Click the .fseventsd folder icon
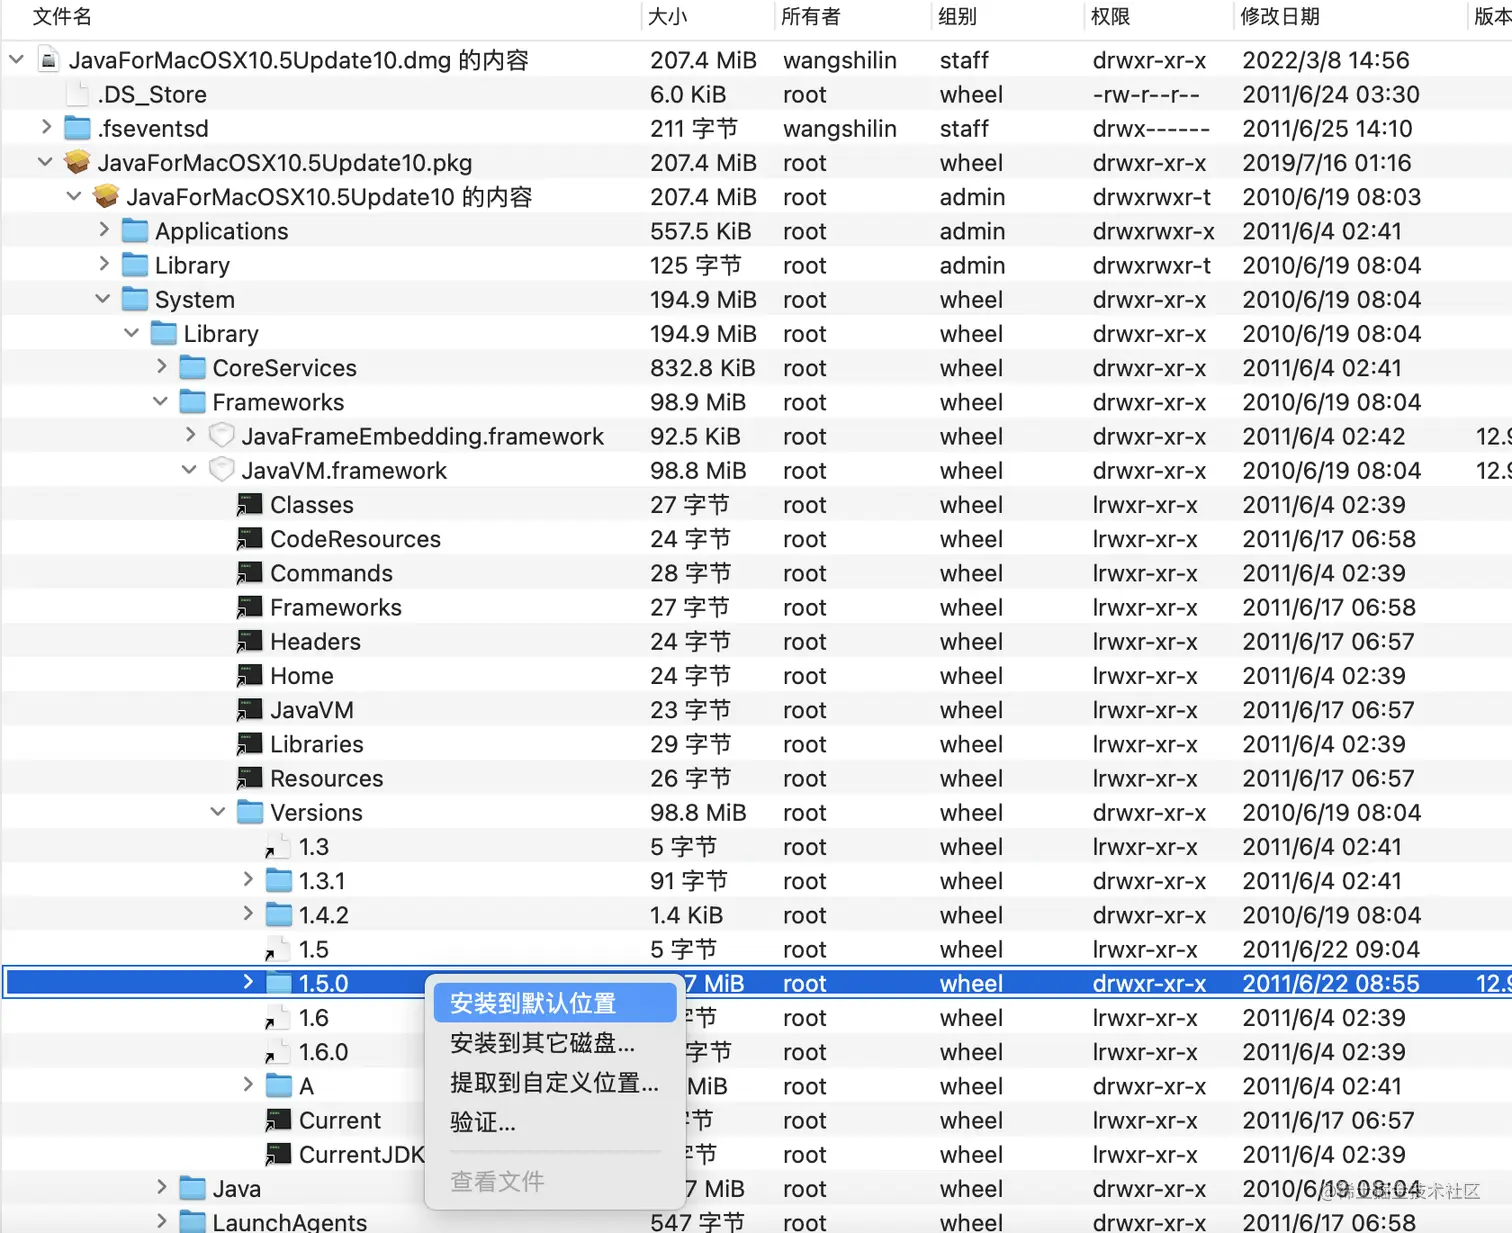The image size is (1512, 1233). 77,128
